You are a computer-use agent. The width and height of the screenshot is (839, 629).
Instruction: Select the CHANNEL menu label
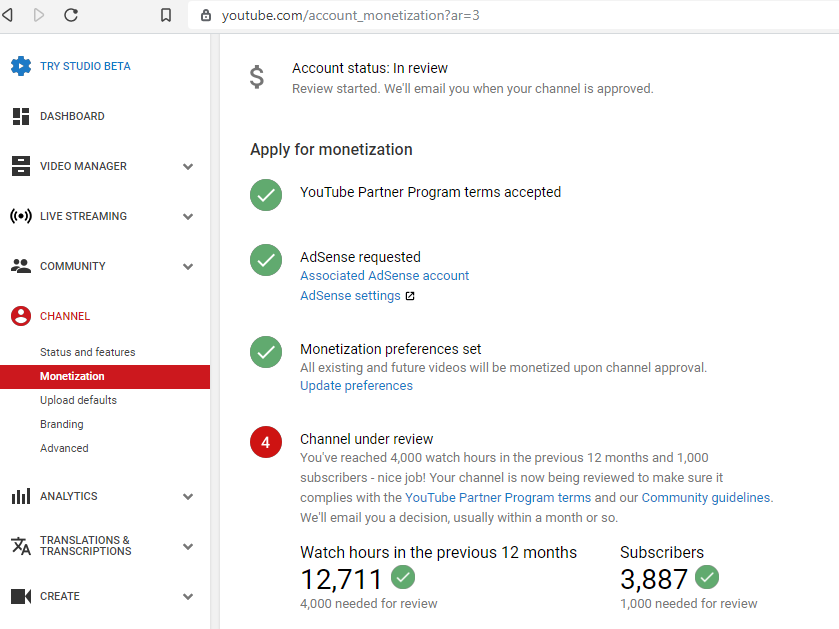tap(65, 316)
